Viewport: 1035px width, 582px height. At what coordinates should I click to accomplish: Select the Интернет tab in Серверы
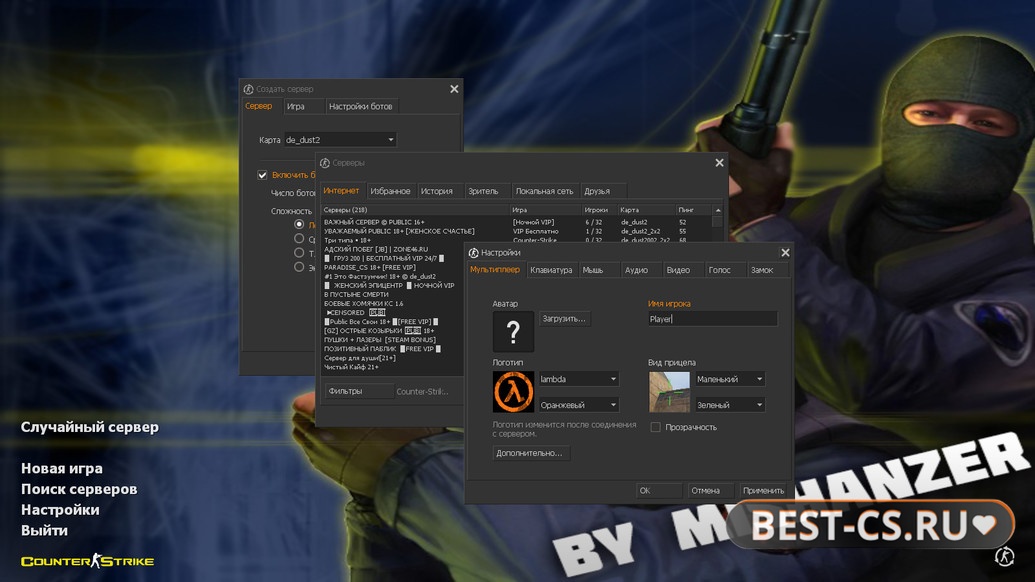(x=341, y=191)
